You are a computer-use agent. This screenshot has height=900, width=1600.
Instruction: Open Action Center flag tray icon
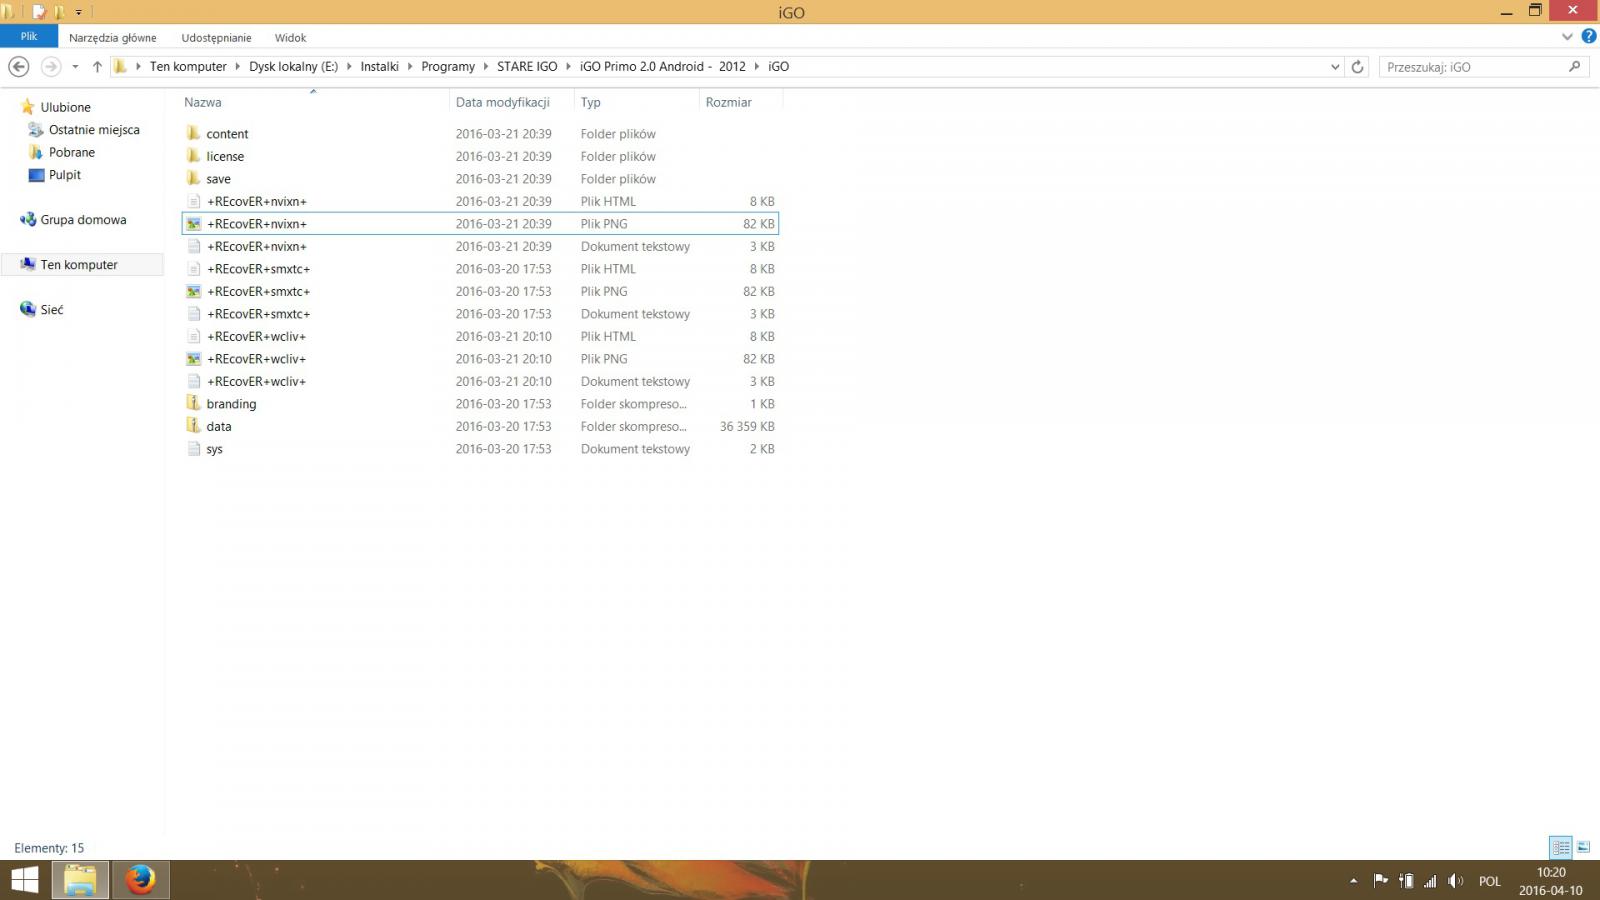[x=1380, y=881]
